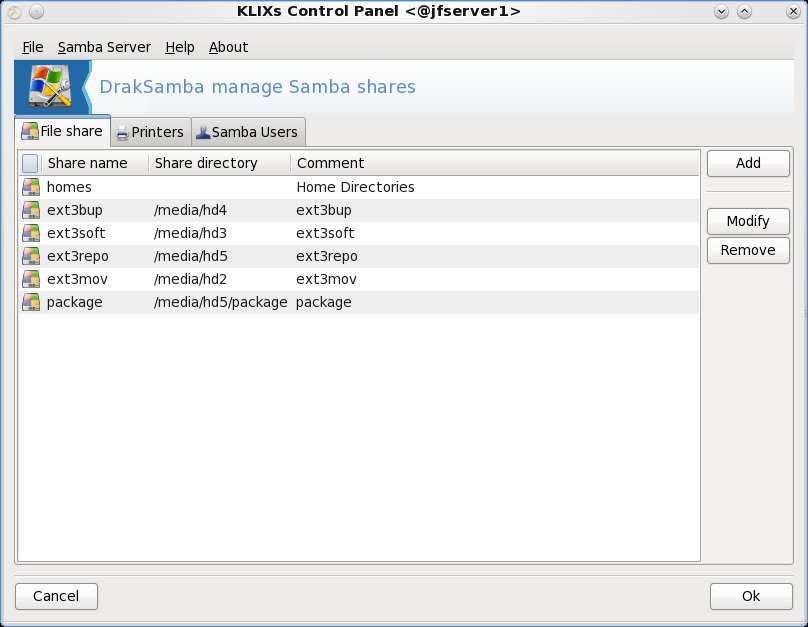Open the About menu
The width and height of the screenshot is (808, 627).
pyautogui.click(x=228, y=47)
